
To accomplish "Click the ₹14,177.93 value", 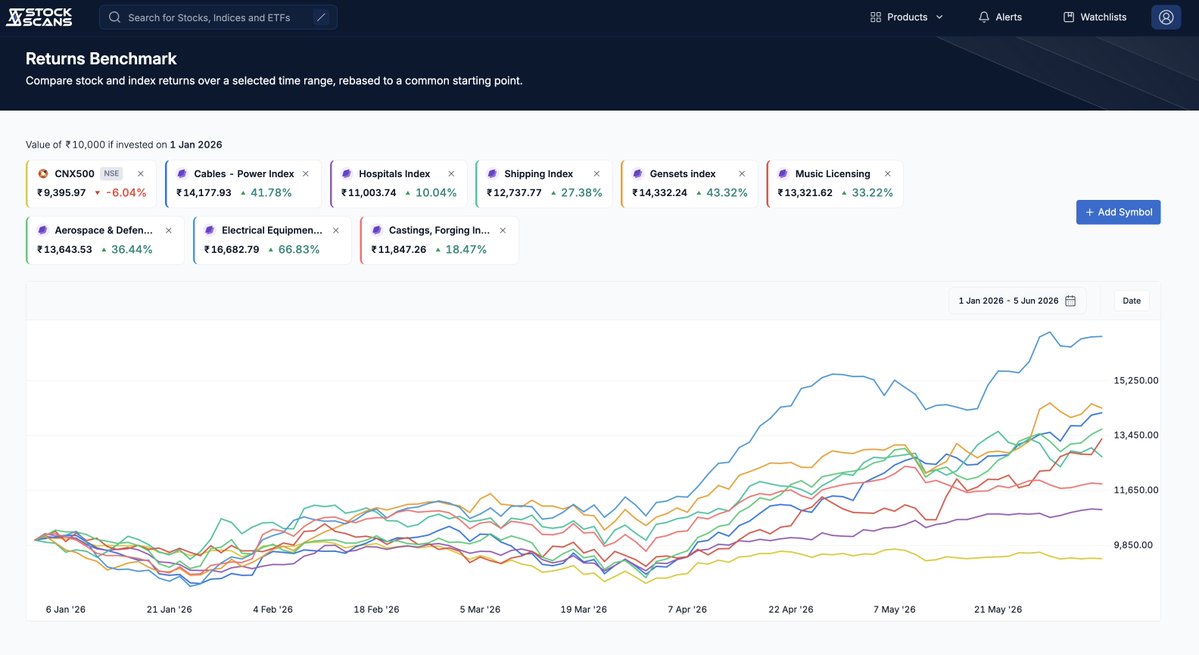I will tap(203, 193).
